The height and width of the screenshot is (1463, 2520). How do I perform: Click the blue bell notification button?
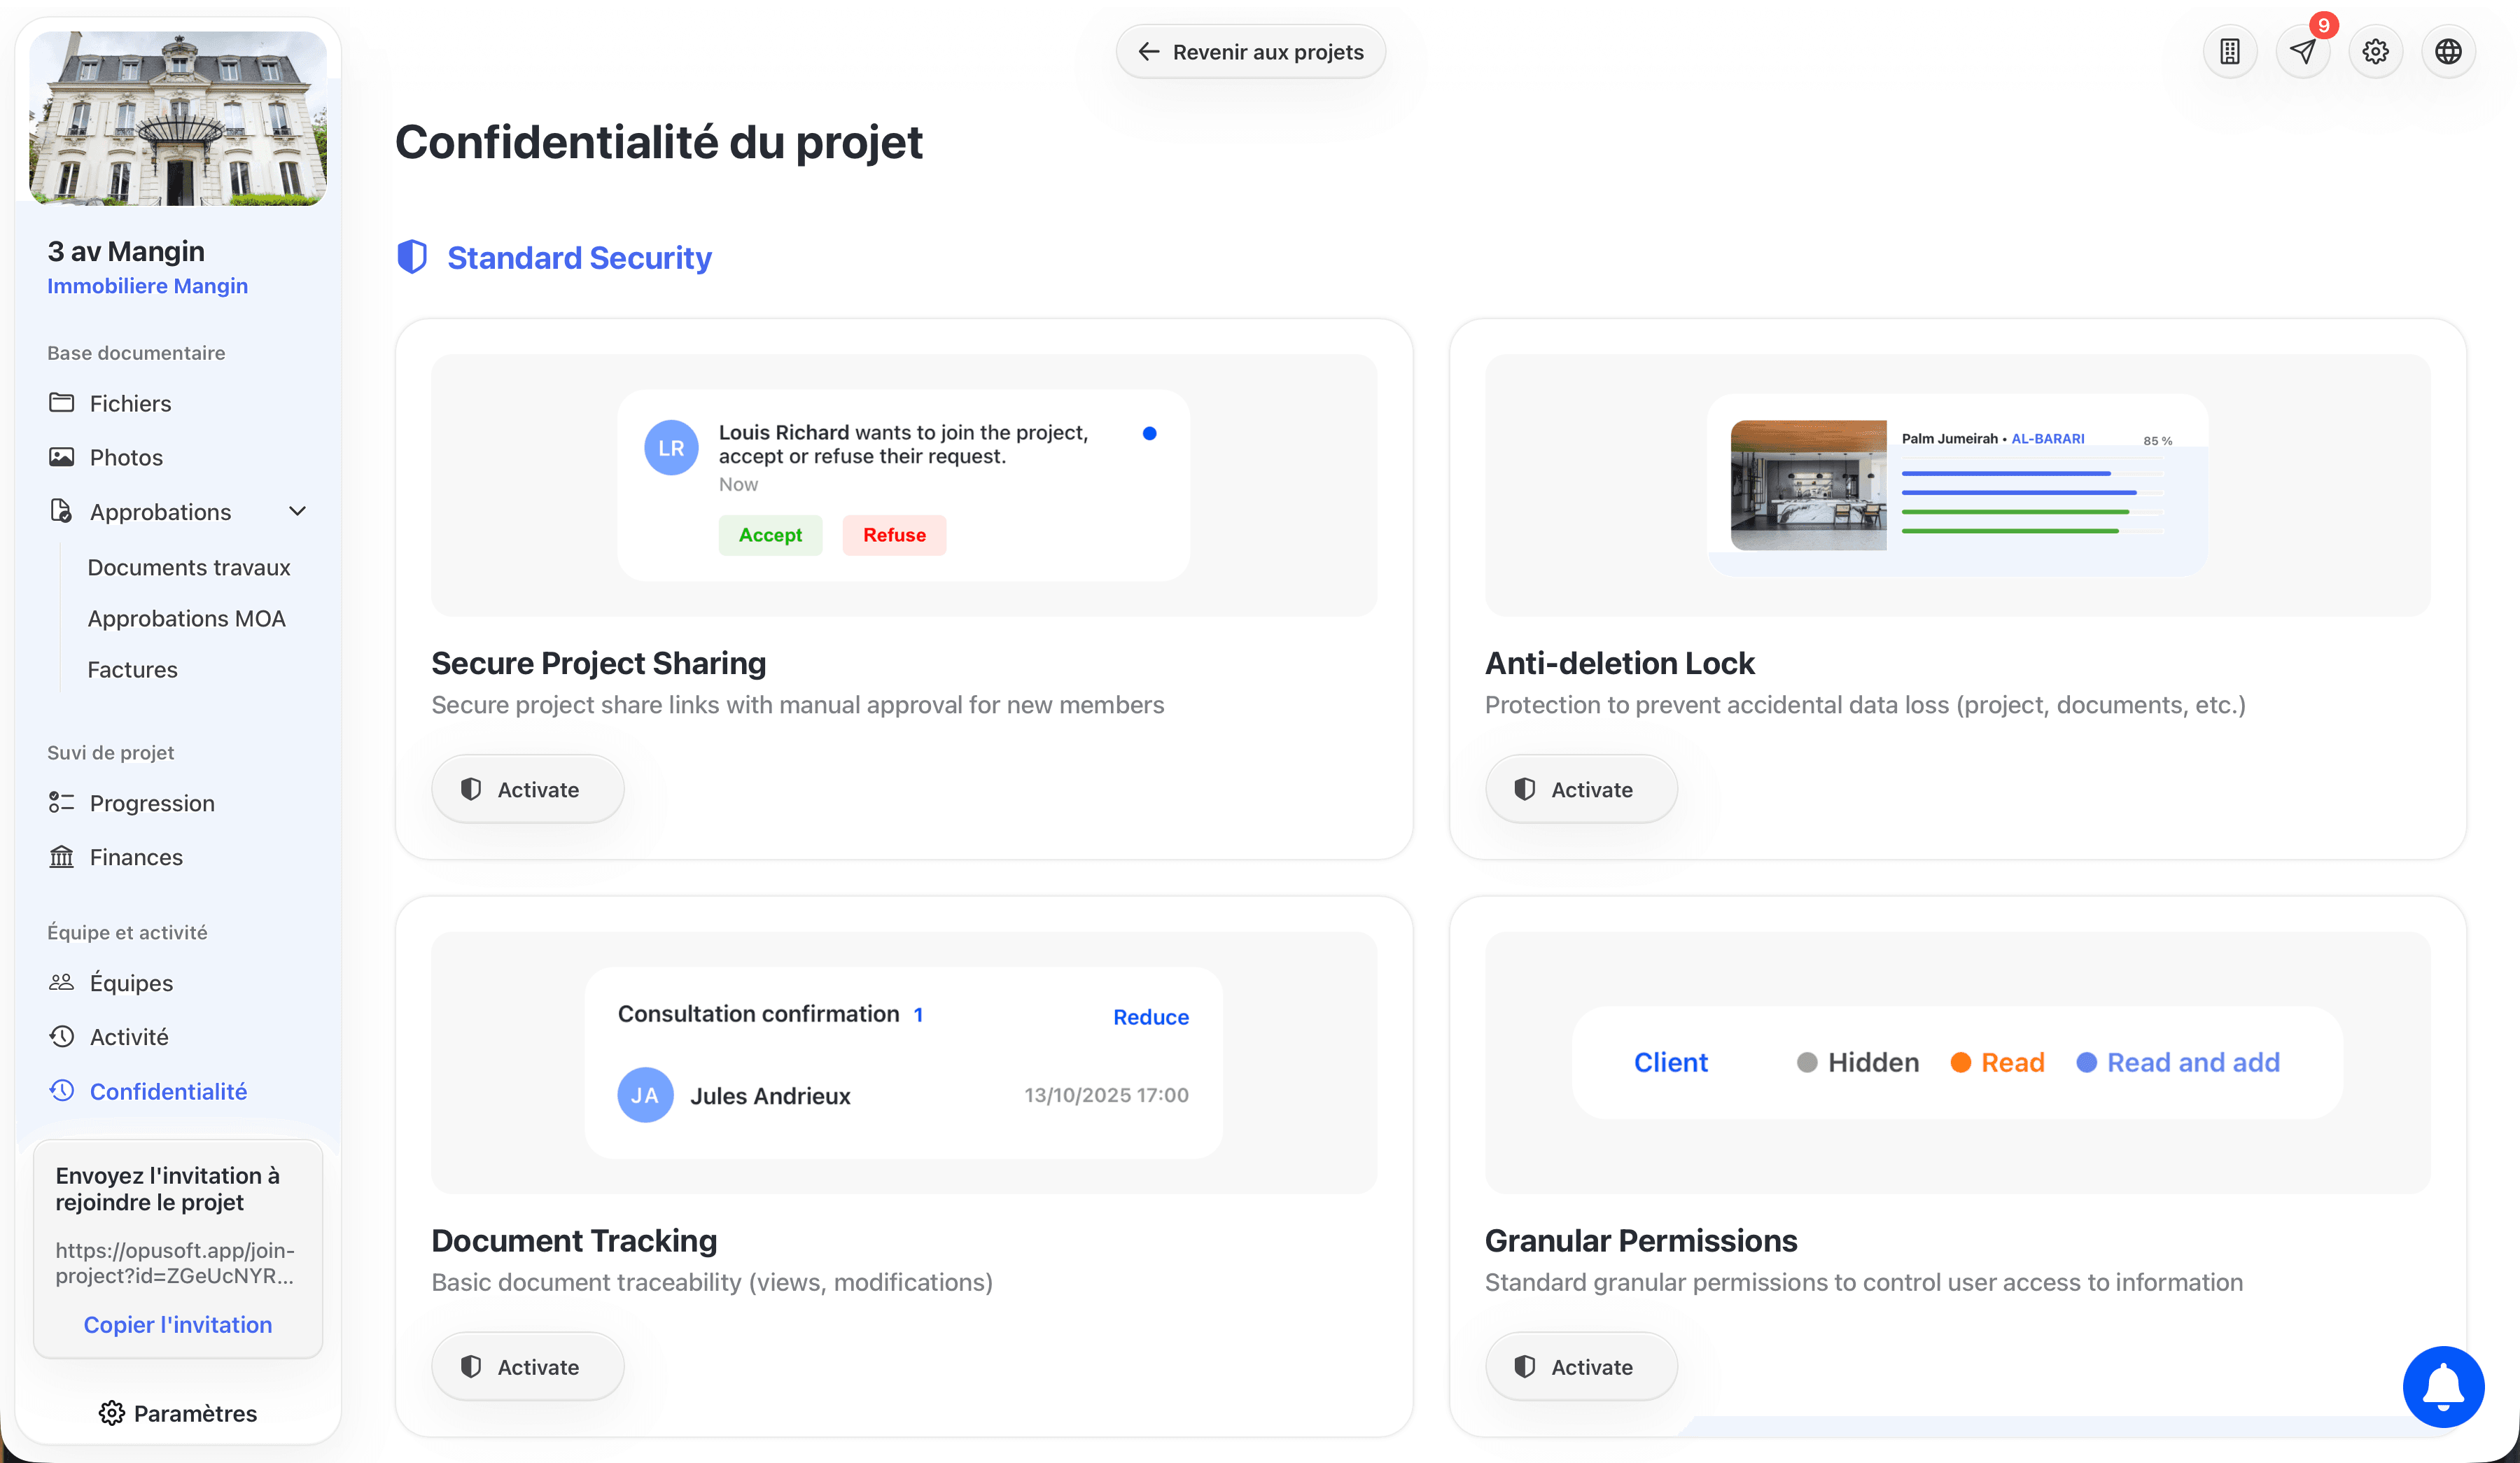[x=2443, y=1386]
